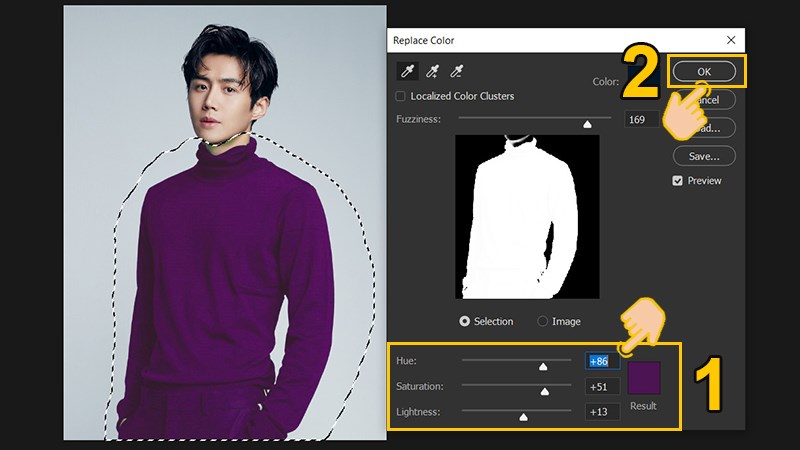The image size is (800, 450).
Task: Click the Fuzziness value field showing 169
Action: point(636,120)
